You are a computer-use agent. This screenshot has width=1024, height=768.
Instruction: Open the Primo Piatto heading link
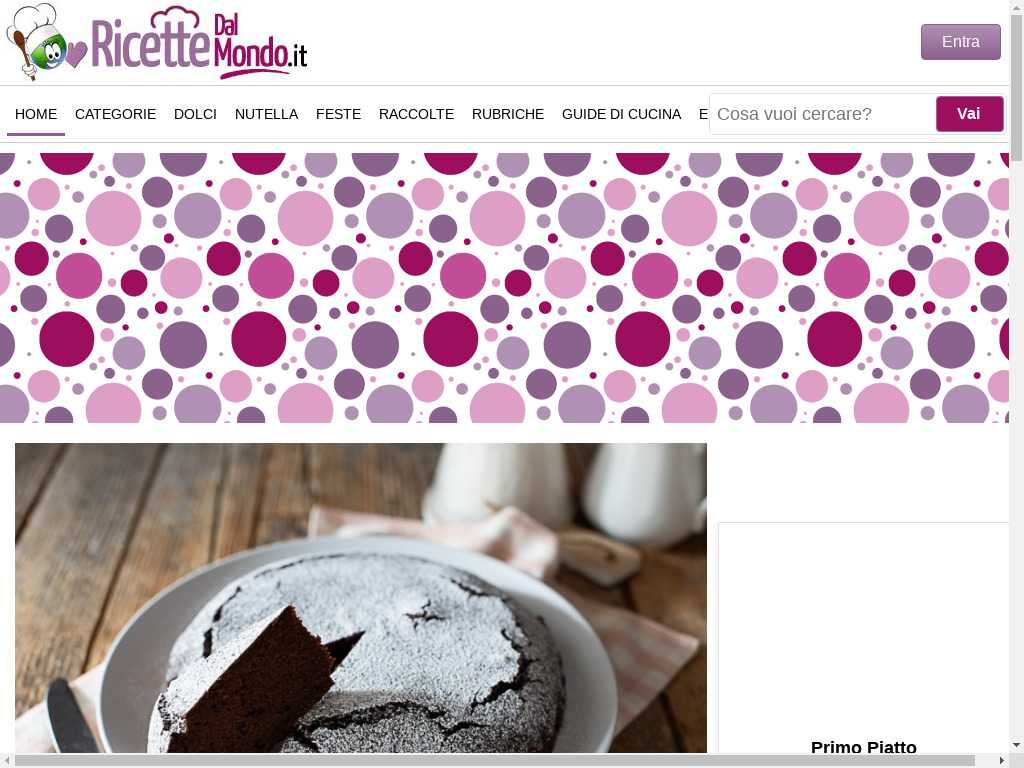click(863, 746)
